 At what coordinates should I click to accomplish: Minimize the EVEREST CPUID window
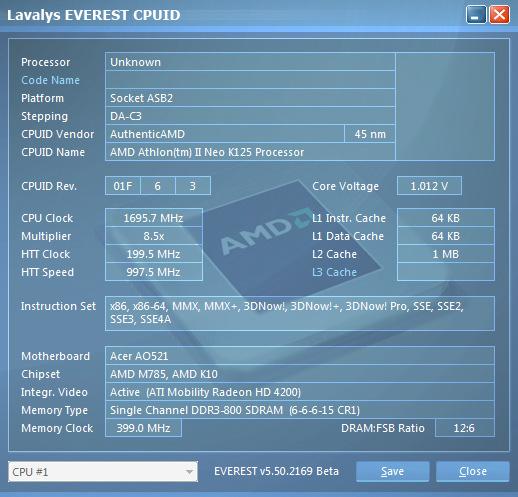click(476, 15)
